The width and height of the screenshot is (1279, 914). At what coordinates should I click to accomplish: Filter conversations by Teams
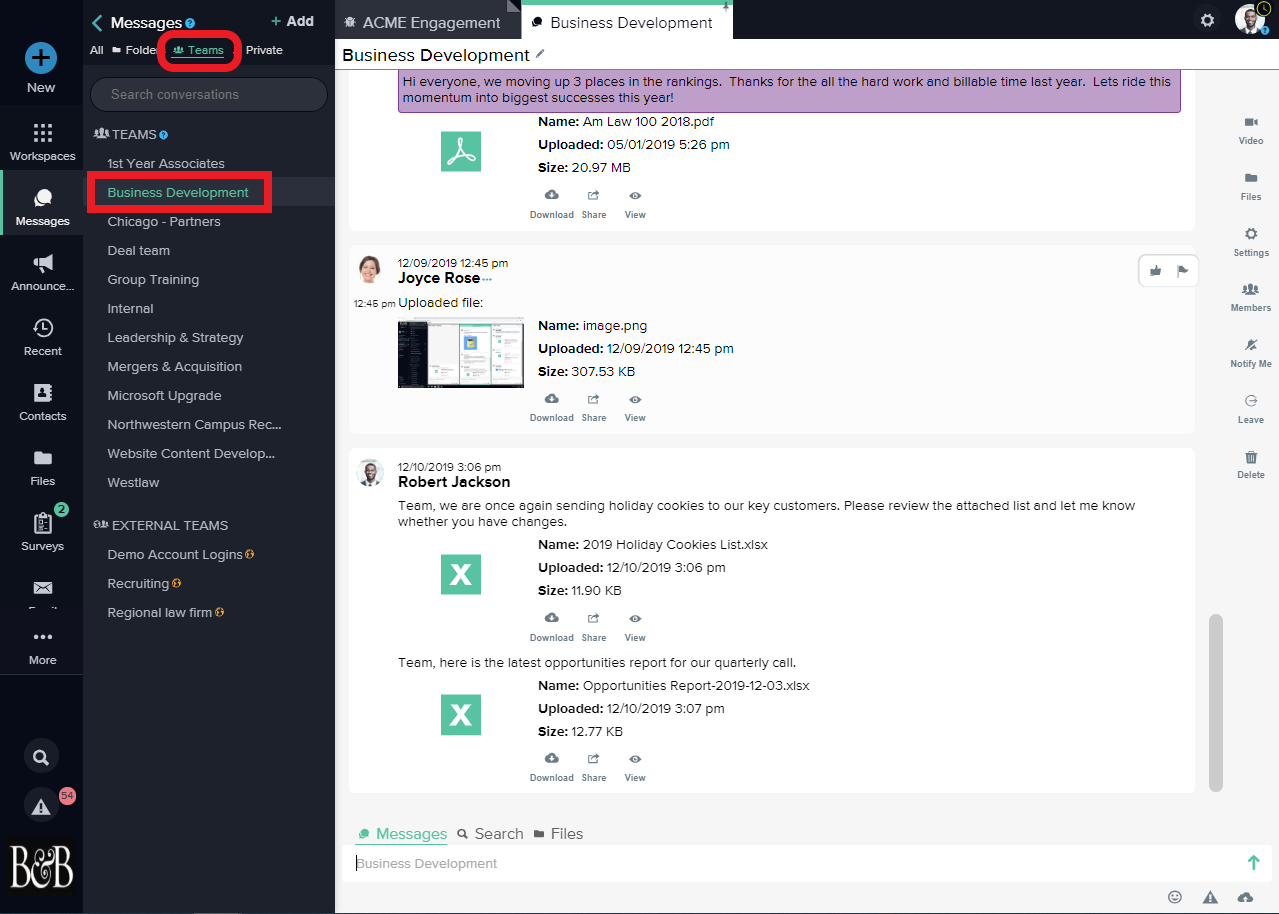pos(198,50)
